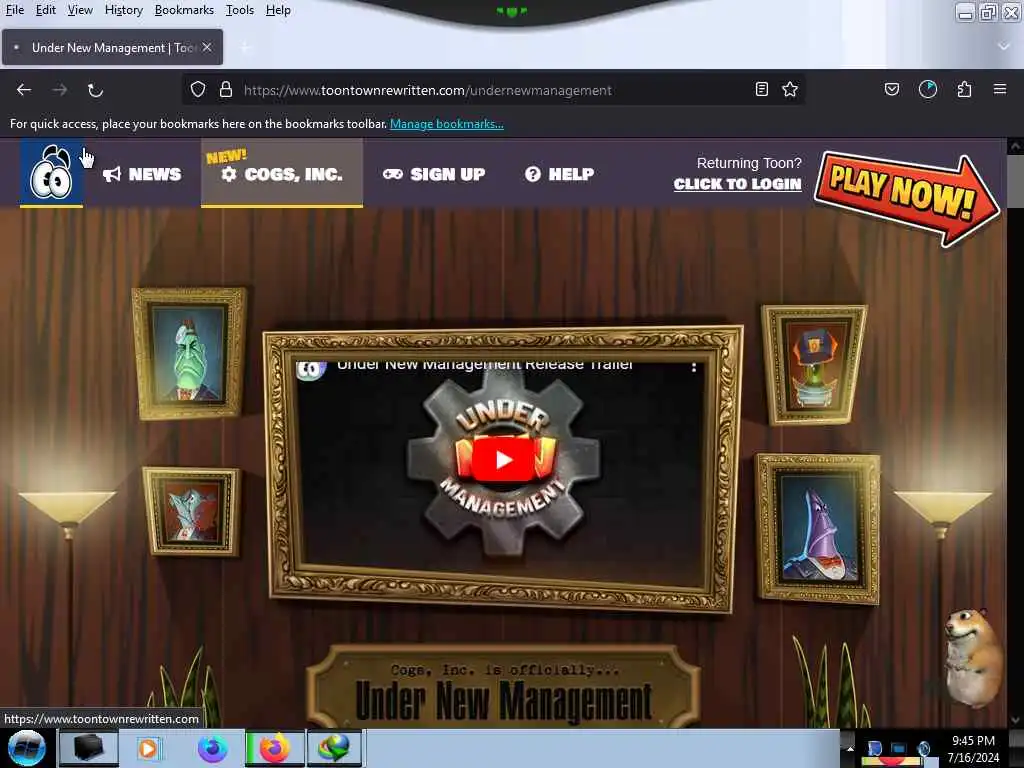The width and height of the screenshot is (1024, 768).
Task: Reload the page with the refresh icon
Action: [95, 90]
